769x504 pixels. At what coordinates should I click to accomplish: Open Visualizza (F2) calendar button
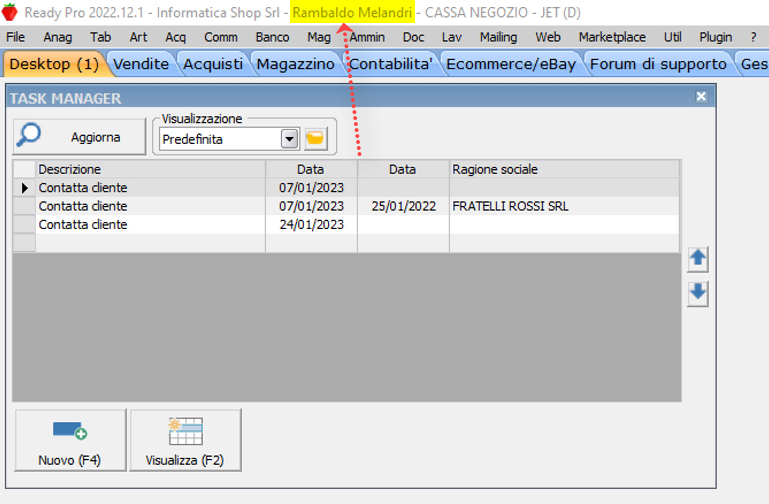[x=185, y=440]
